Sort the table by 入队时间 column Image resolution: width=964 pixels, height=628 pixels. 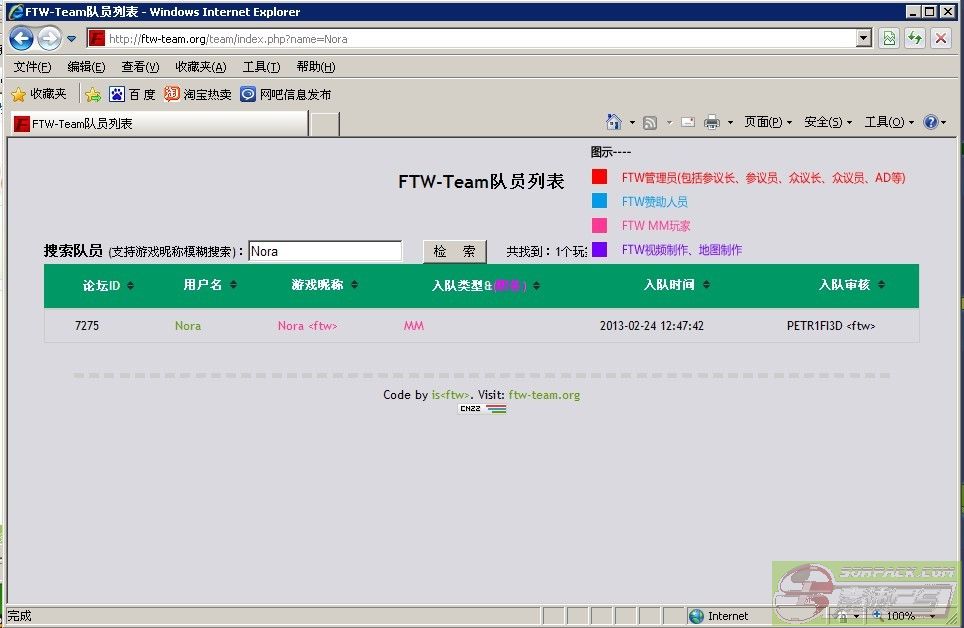[677, 286]
